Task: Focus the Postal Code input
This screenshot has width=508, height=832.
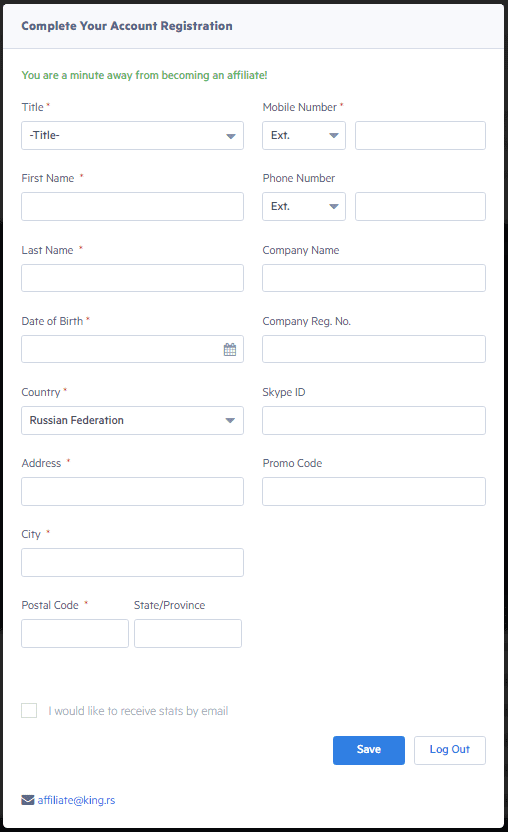Action: 75,634
